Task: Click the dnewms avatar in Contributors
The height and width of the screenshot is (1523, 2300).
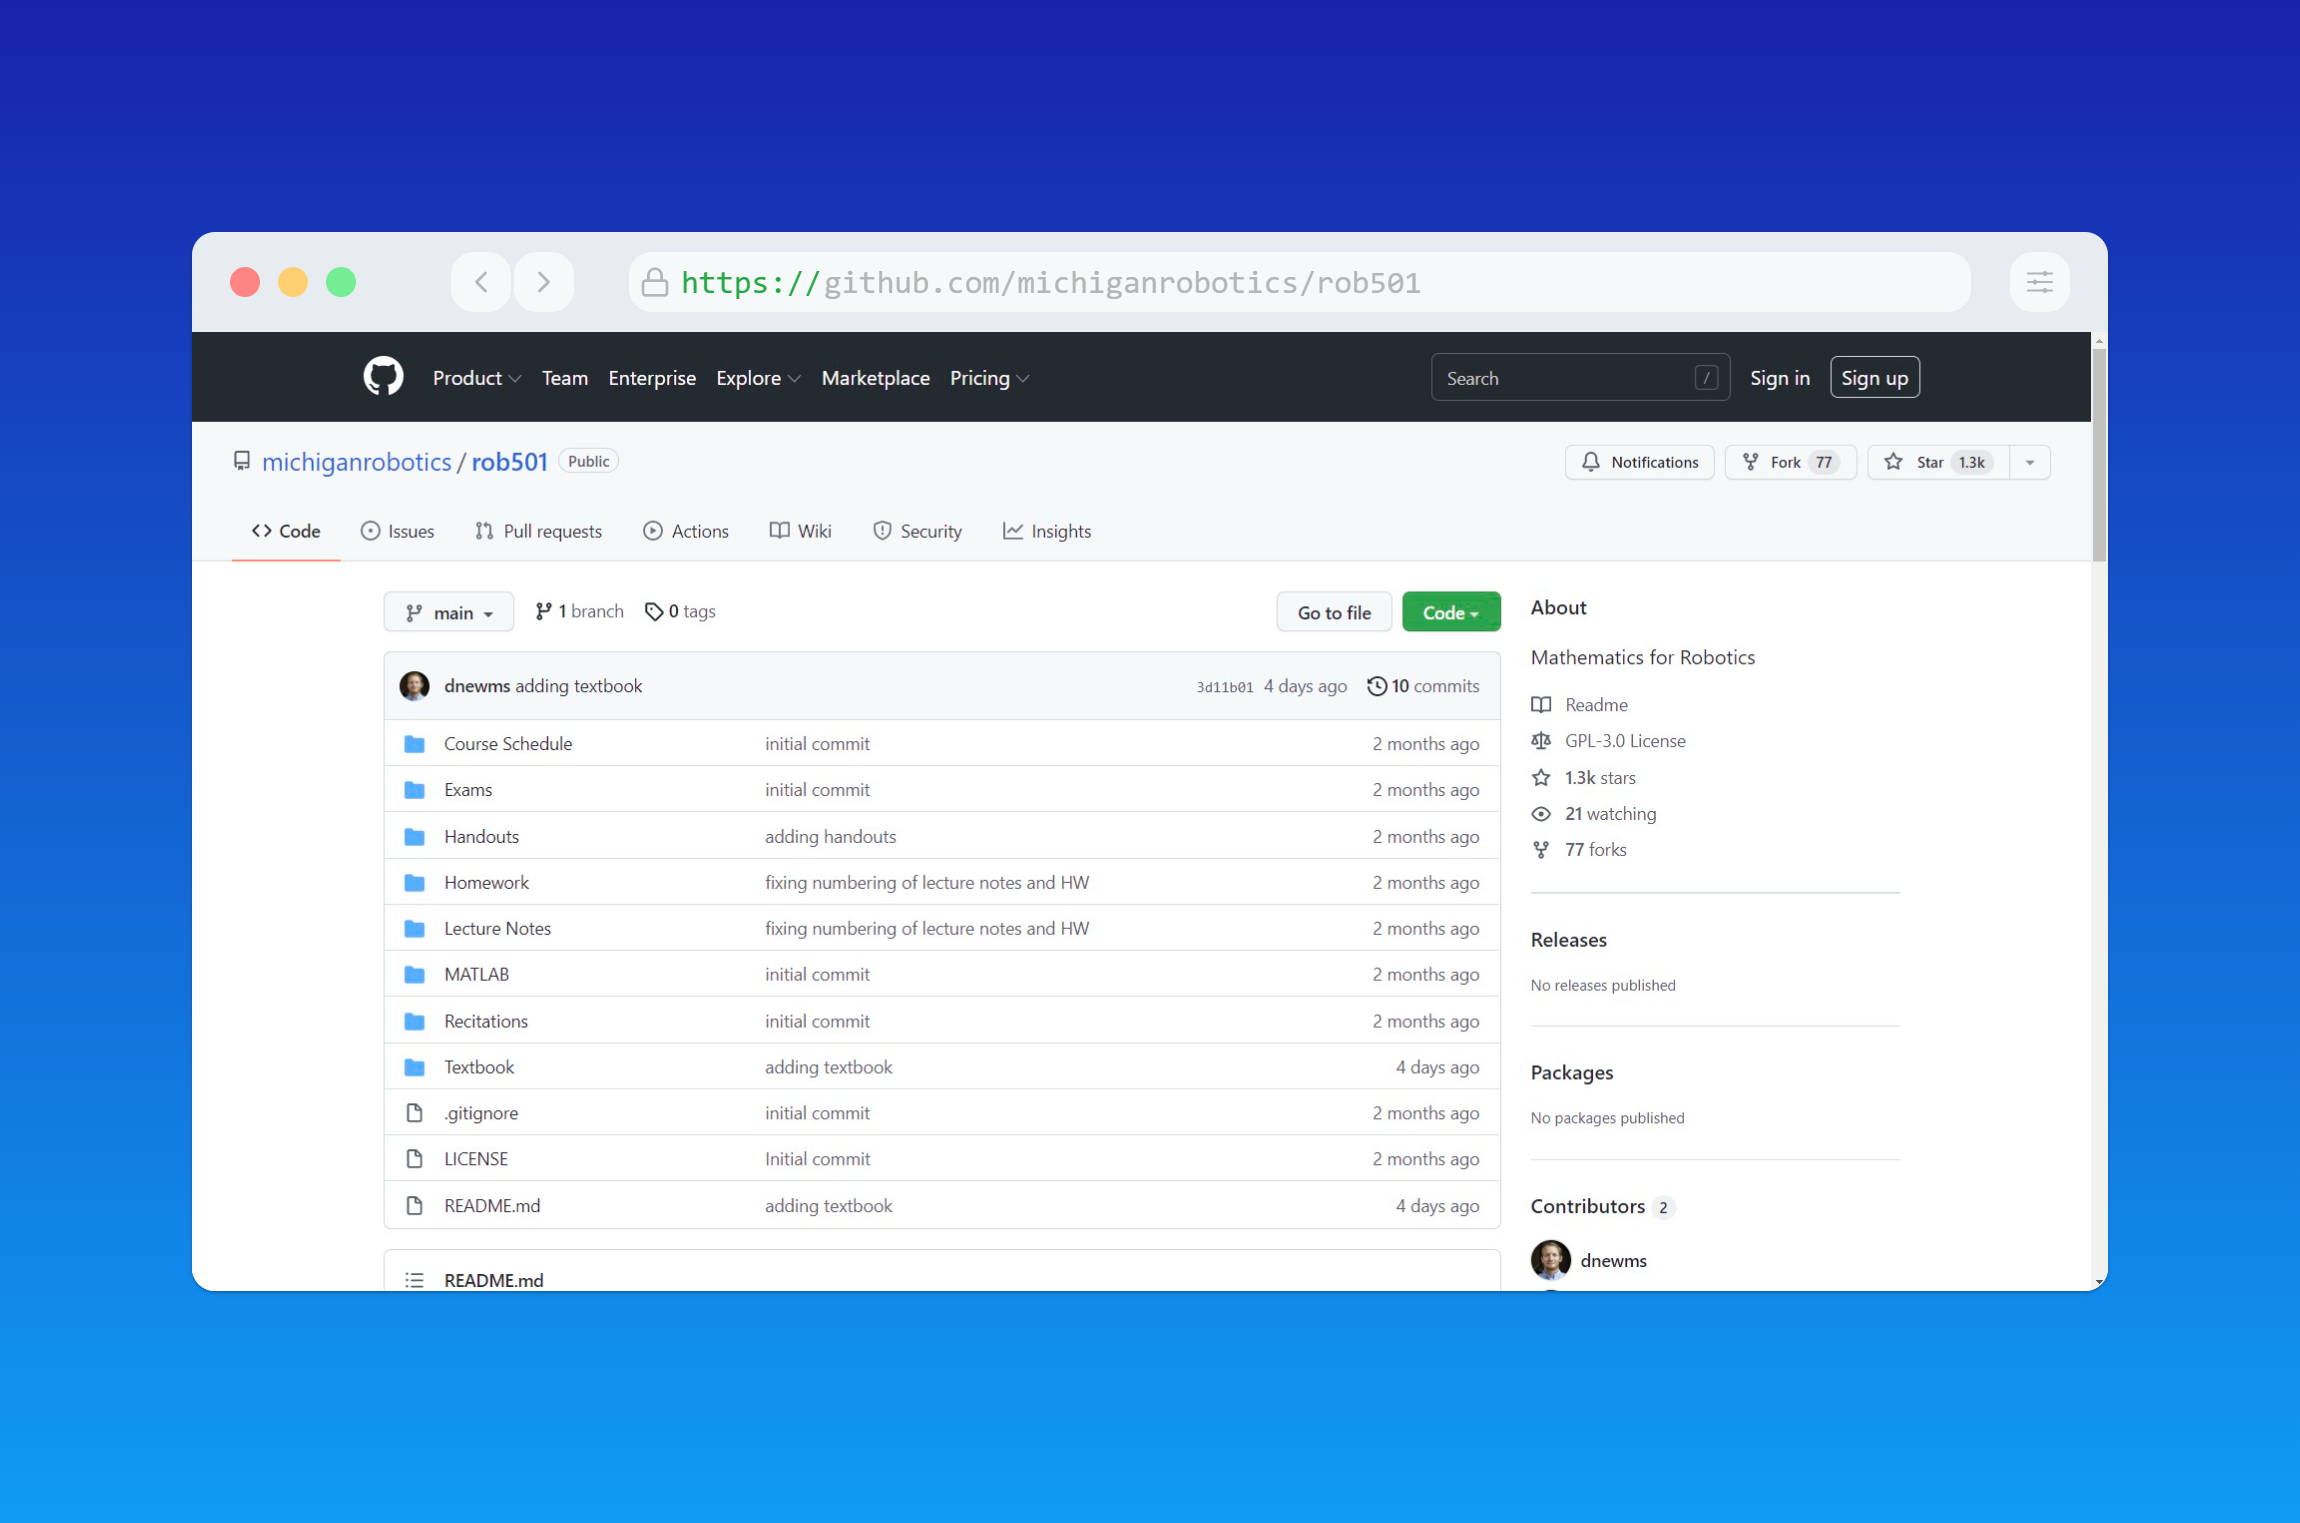Action: click(x=1550, y=1260)
